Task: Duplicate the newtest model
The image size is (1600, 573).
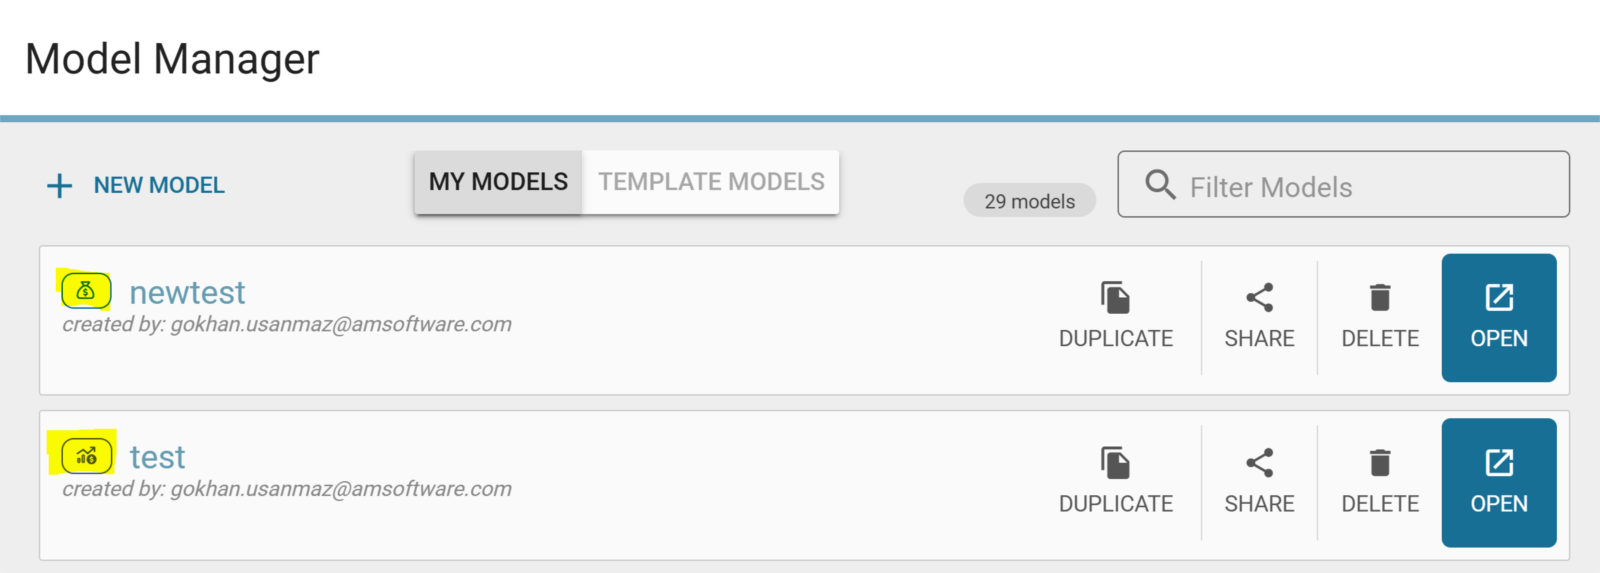Action: pyautogui.click(x=1115, y=316)
